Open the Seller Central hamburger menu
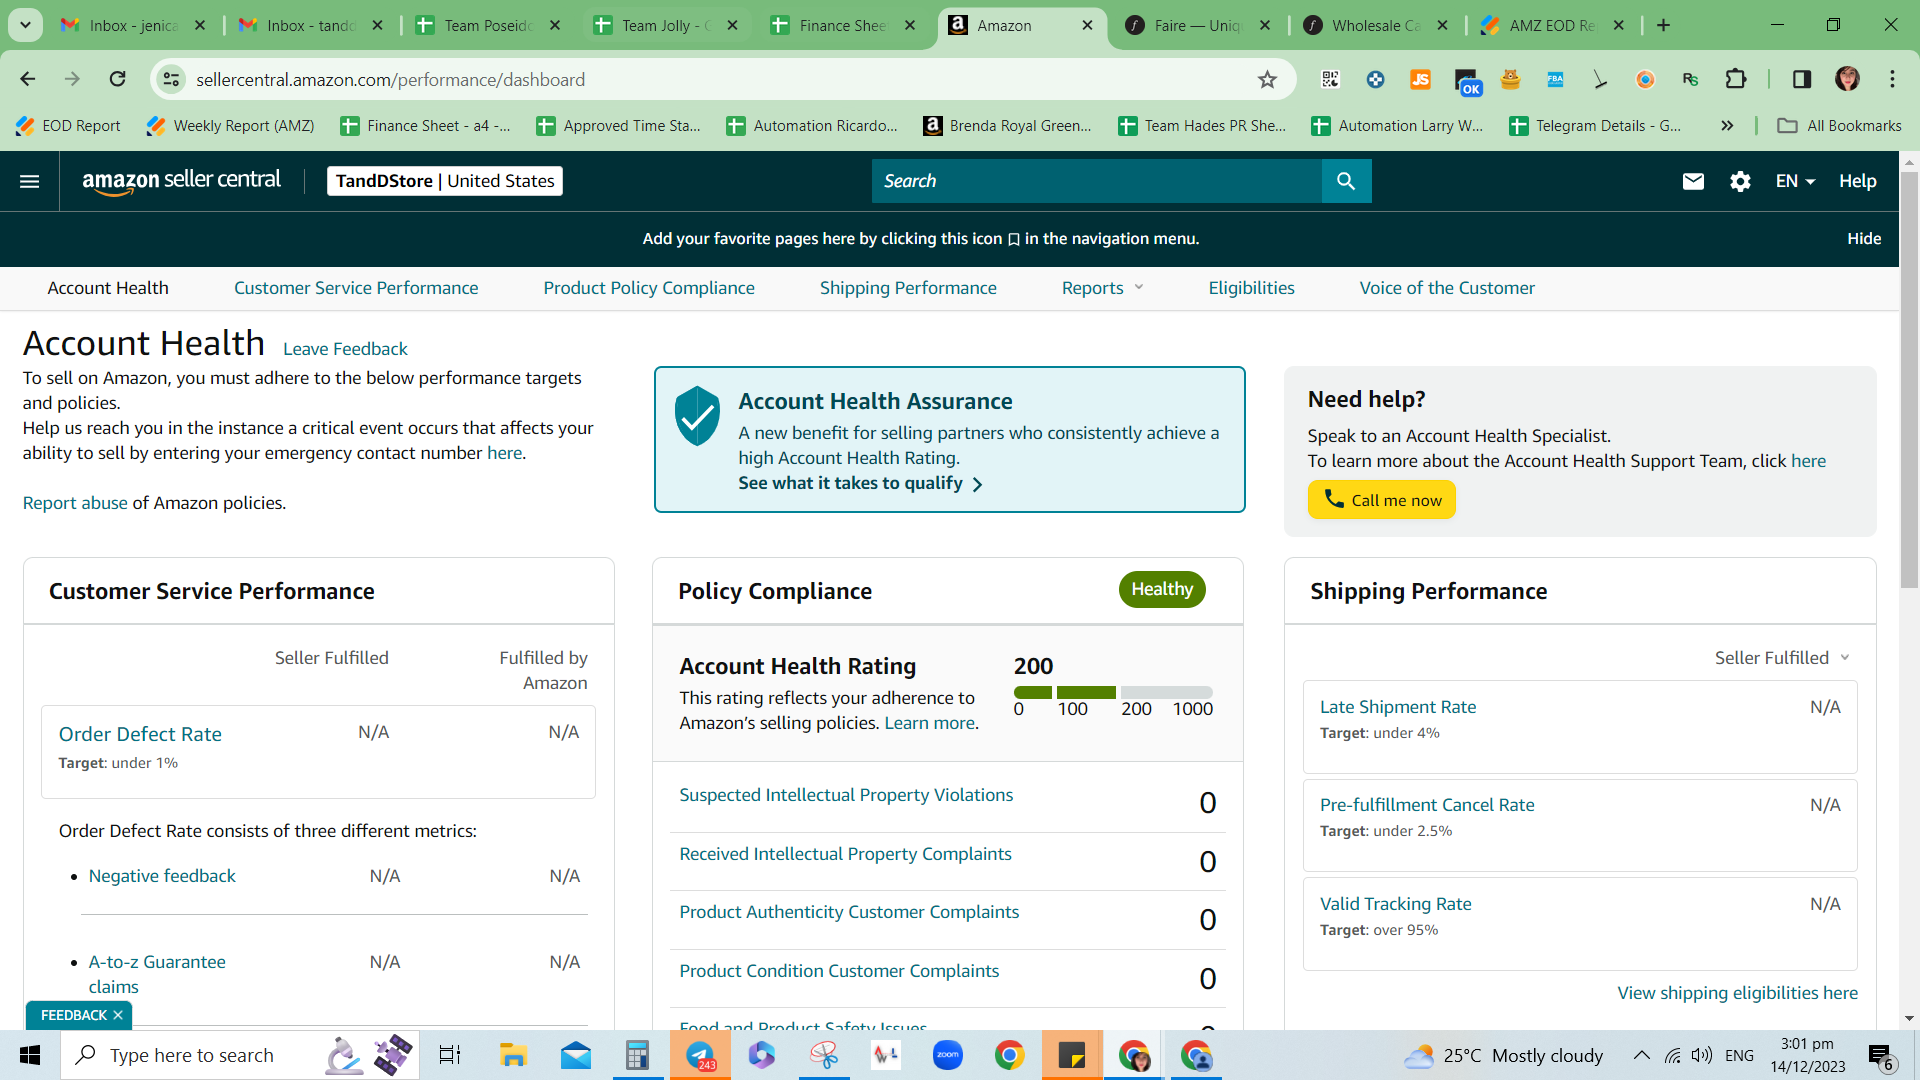The width and height of the screenshot is (1920, 1080). click(30, 181)
